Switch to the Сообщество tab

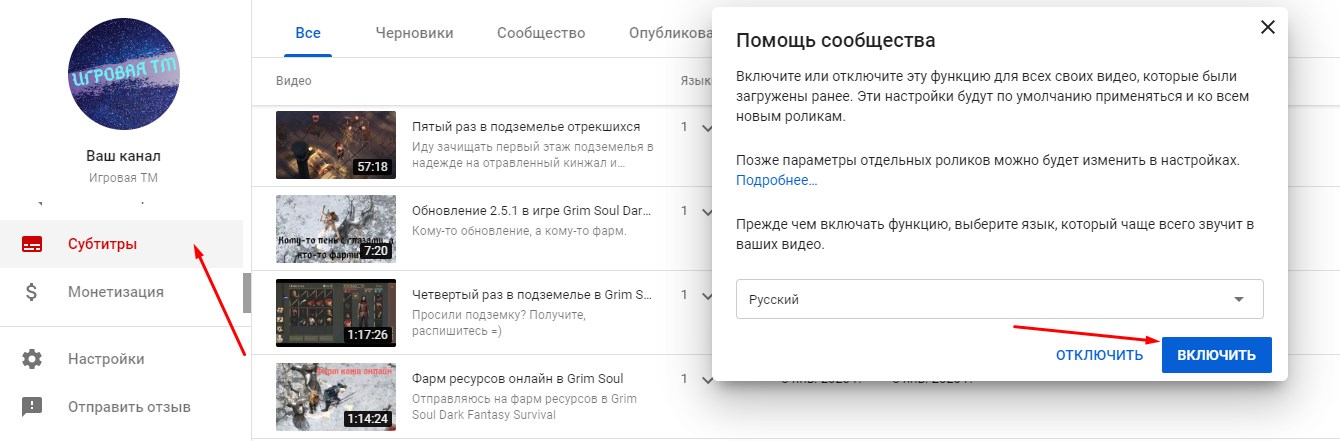(x=541, y=33)
